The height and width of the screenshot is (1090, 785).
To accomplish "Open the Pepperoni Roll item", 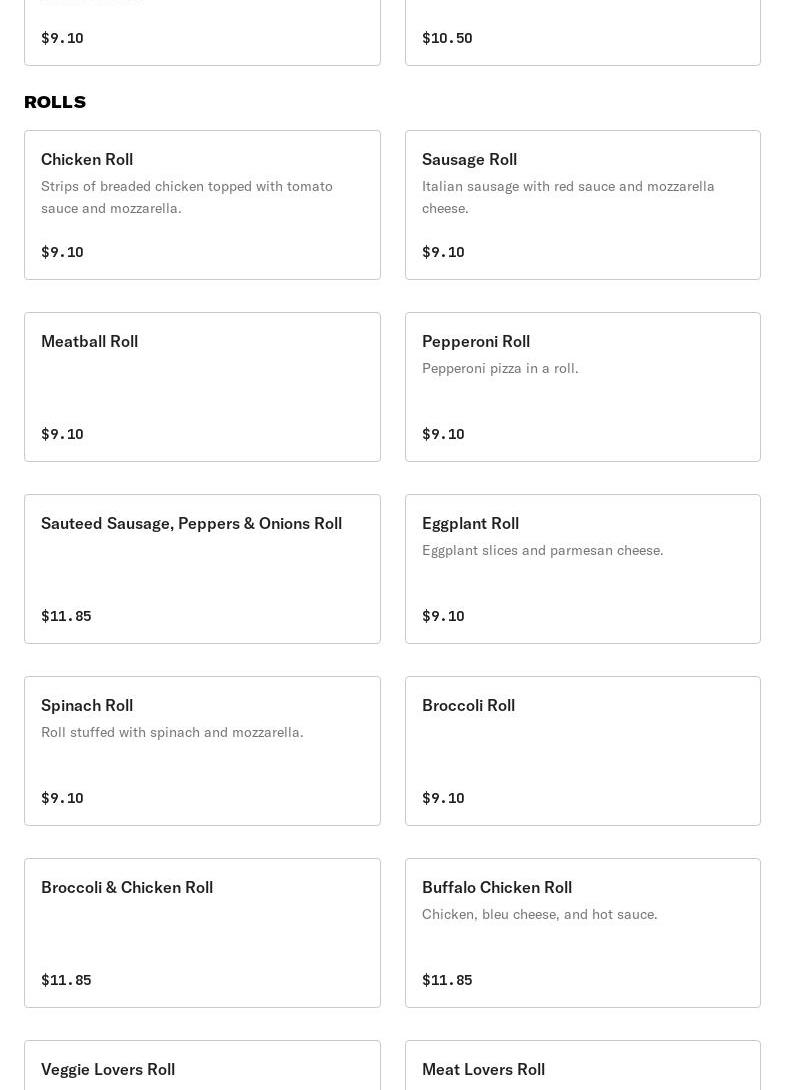I will click(582, 386).
